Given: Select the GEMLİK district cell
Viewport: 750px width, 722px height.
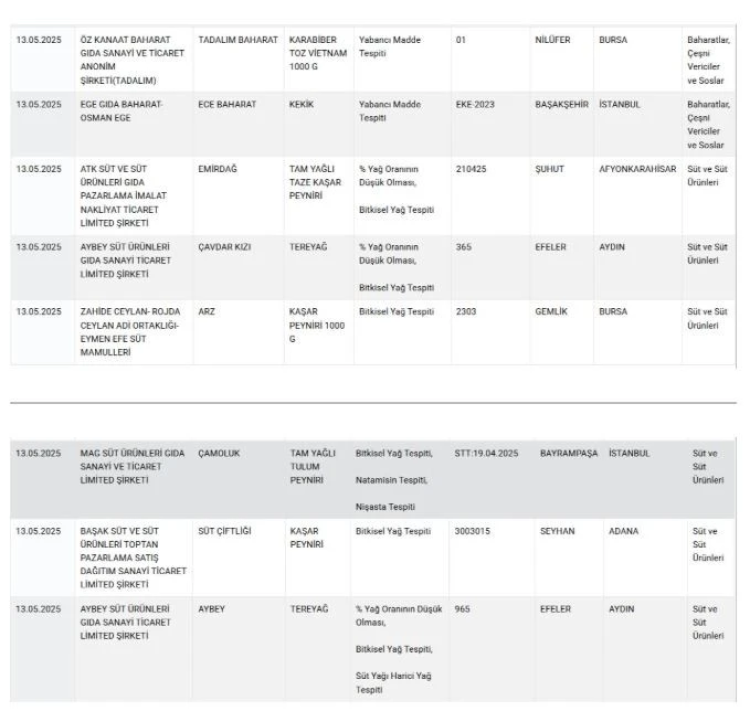Looking at the screenshot, I should pos(553,311).
